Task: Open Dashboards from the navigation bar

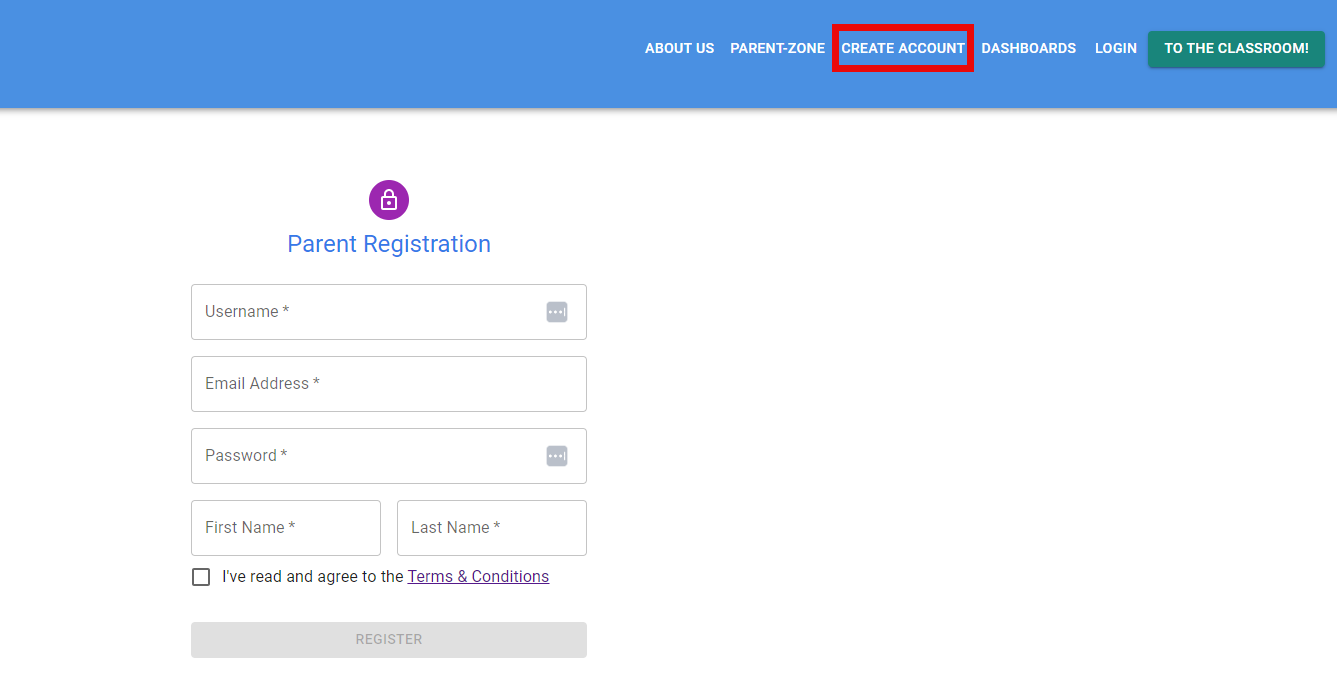Action: [1028, 48]
